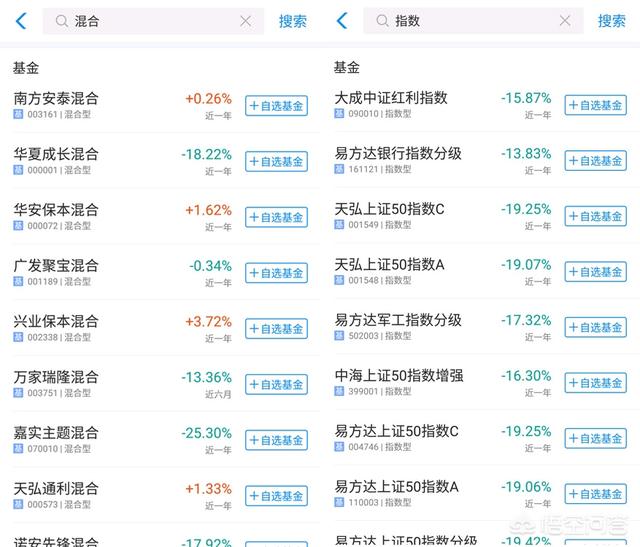Add 易方达上证50指数A to 自选基金

pyautogui.click(x=596, y=494)
